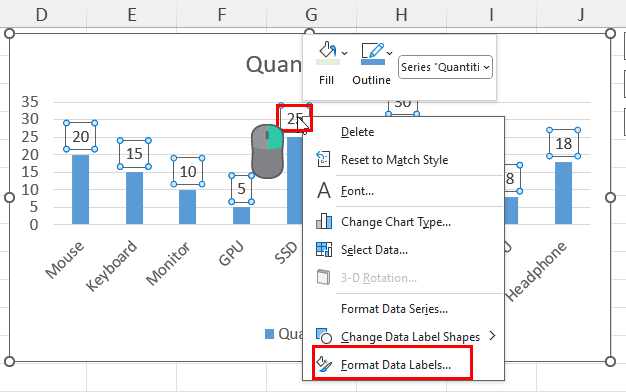Click the Format Data Labels paint icon
This screenshot has width=626, height=392.
tap(324, 364)
